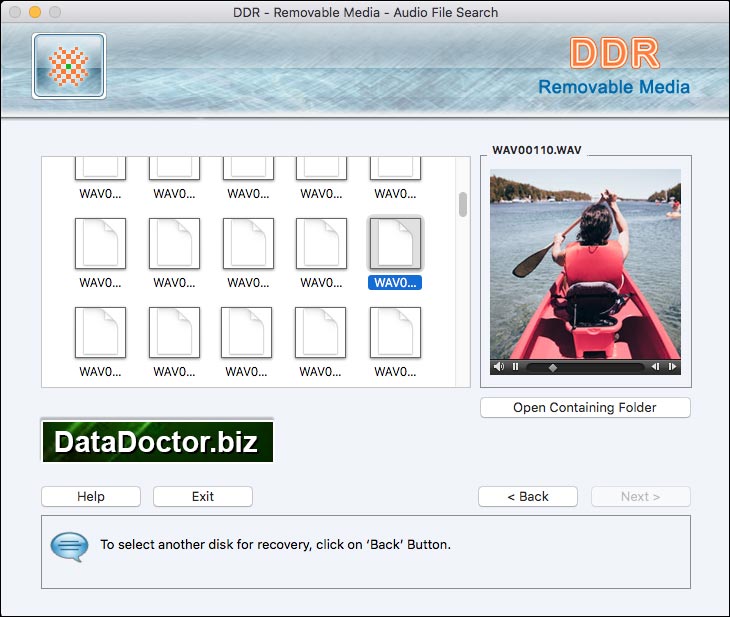730x617 pixels.
Task: Open the DataDoctor.biz banner link
Action: [x=157, y=441]
